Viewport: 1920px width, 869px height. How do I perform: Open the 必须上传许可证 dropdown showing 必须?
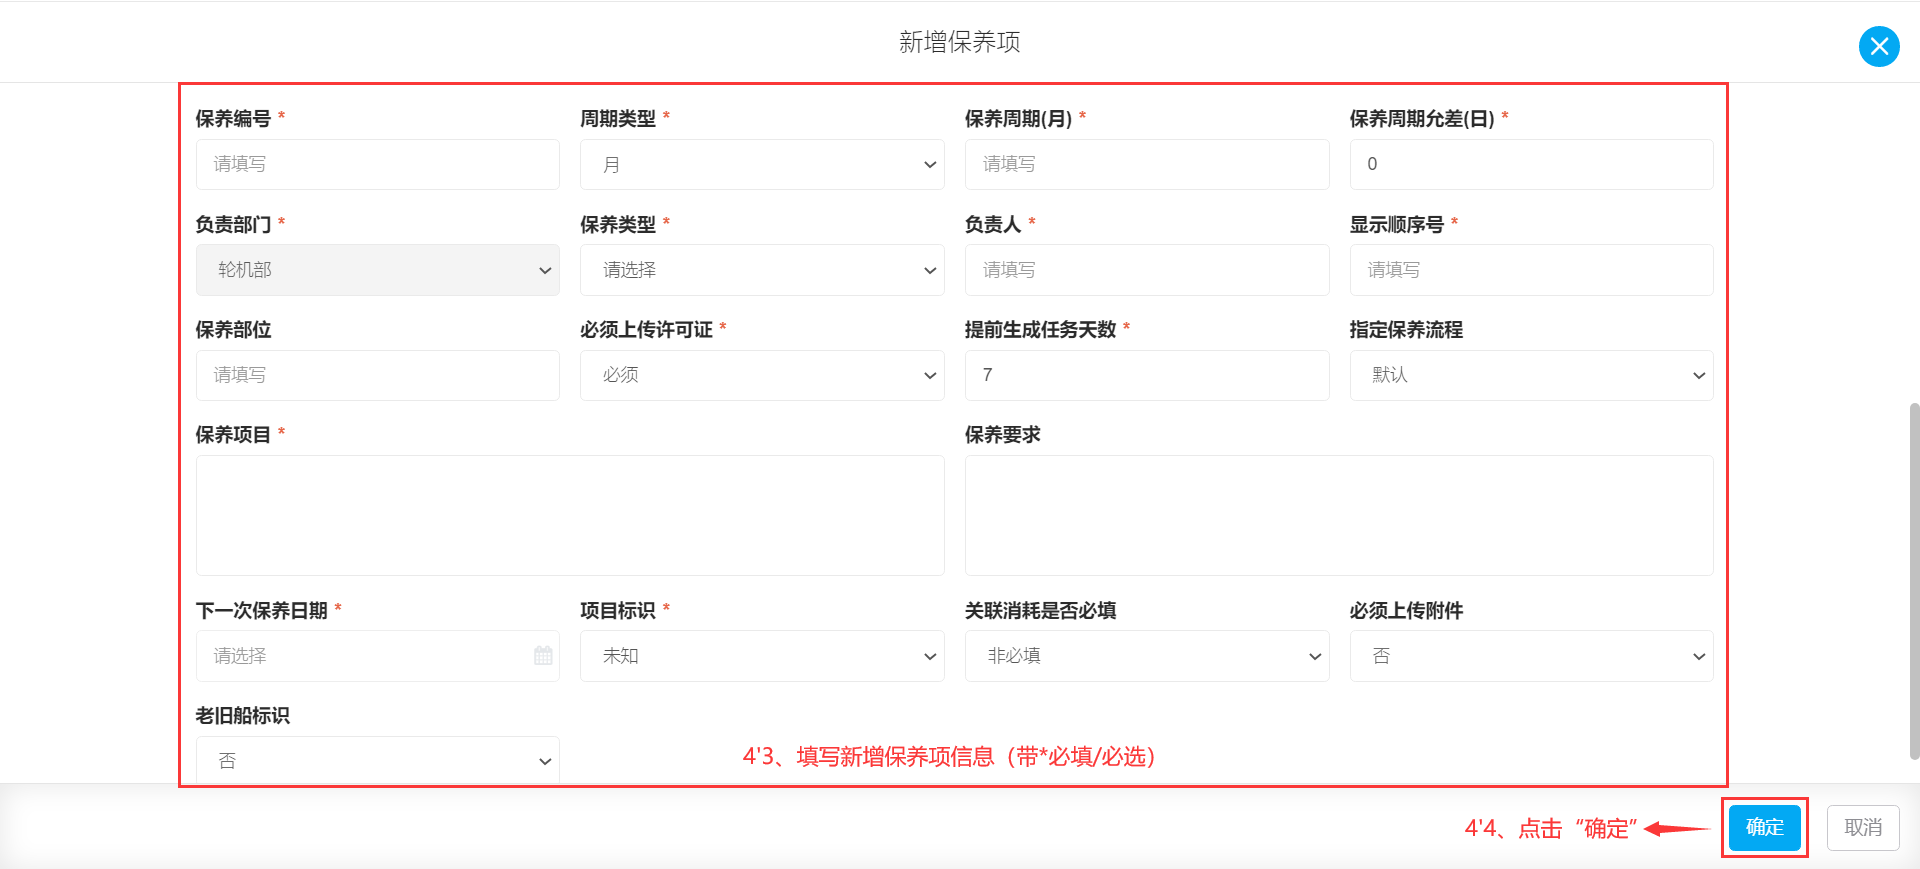coord(762,375)
